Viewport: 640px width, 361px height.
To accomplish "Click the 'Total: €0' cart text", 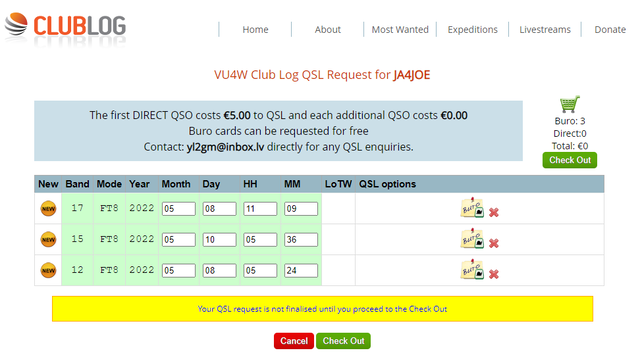I will [x=570, y=146].
